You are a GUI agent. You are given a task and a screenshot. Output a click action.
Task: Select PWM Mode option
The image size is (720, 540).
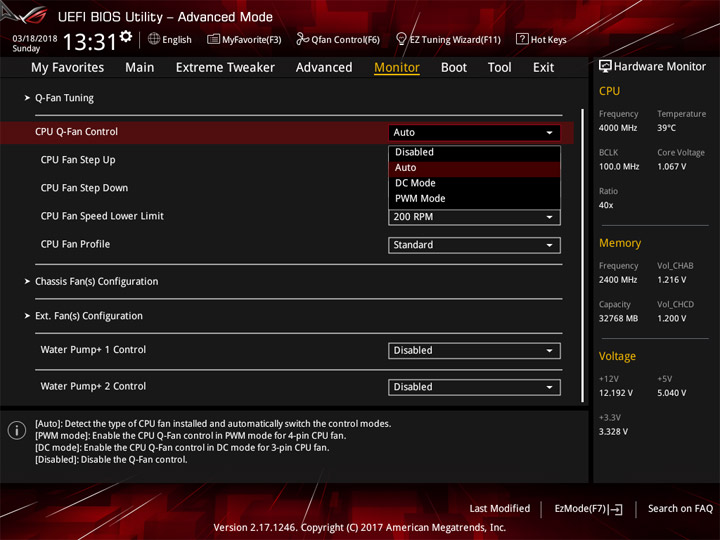474,199
